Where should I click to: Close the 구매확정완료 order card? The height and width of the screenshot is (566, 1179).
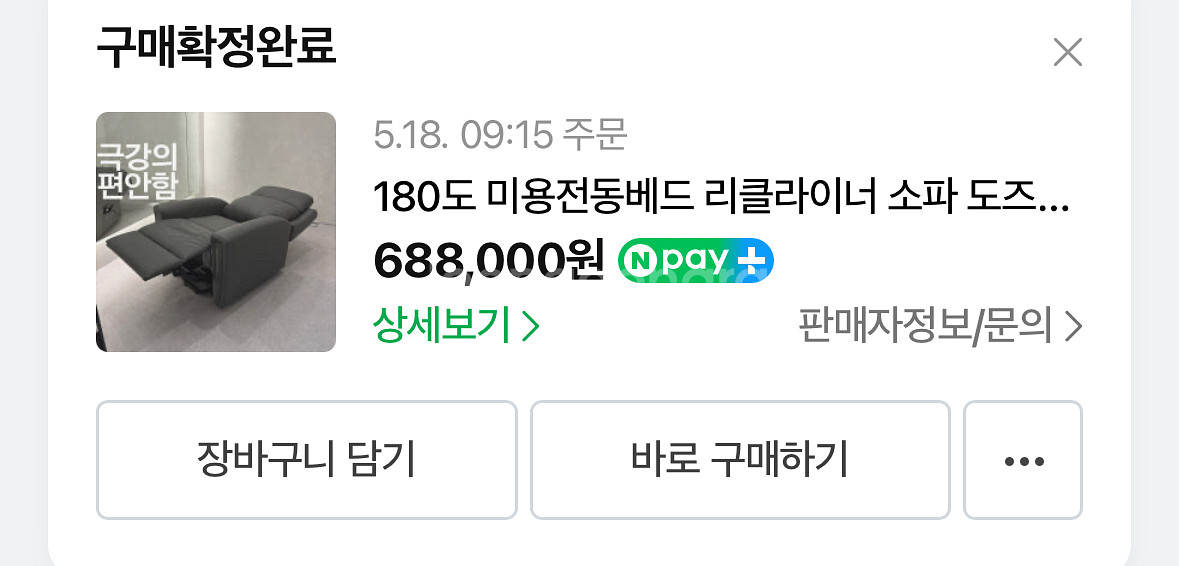1067,53
